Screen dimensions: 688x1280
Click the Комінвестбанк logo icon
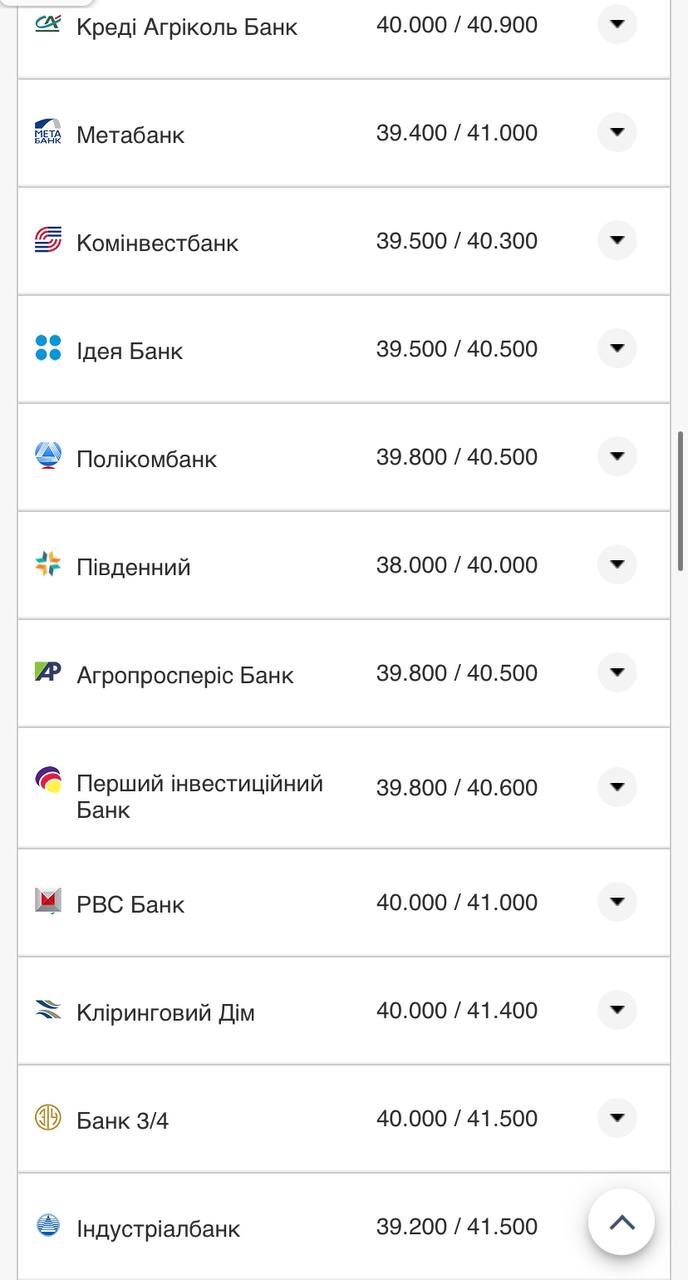pos(47,240)
